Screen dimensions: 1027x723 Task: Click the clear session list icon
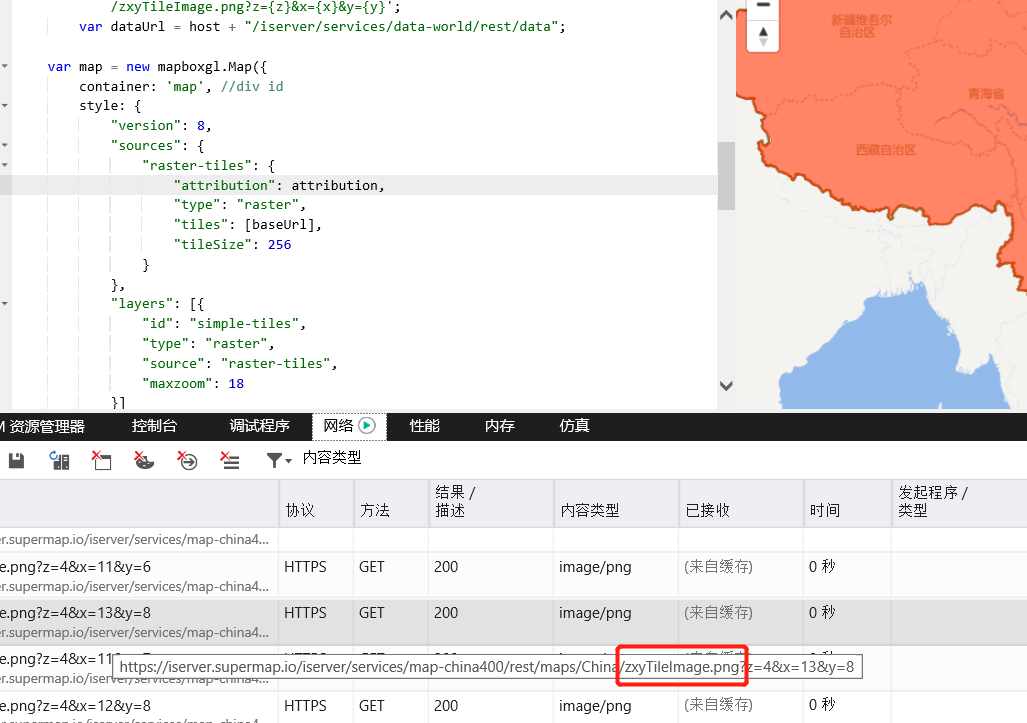tap(230, 460)
